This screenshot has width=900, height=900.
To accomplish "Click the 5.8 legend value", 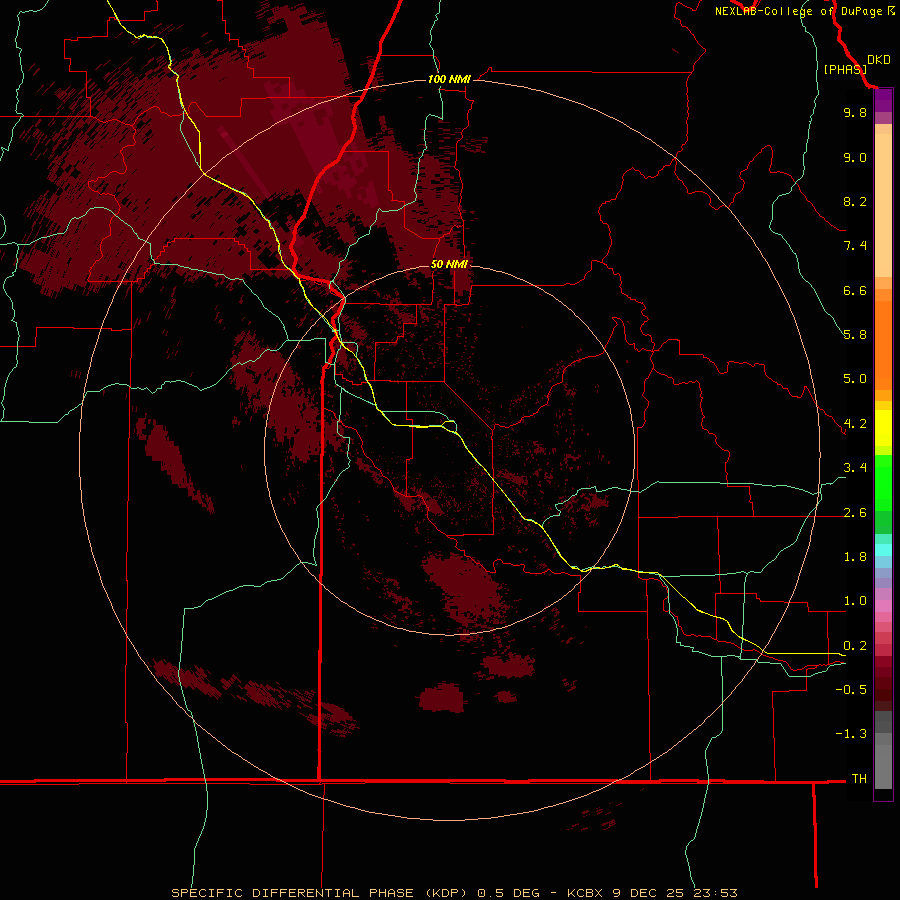I will (855, 335).
